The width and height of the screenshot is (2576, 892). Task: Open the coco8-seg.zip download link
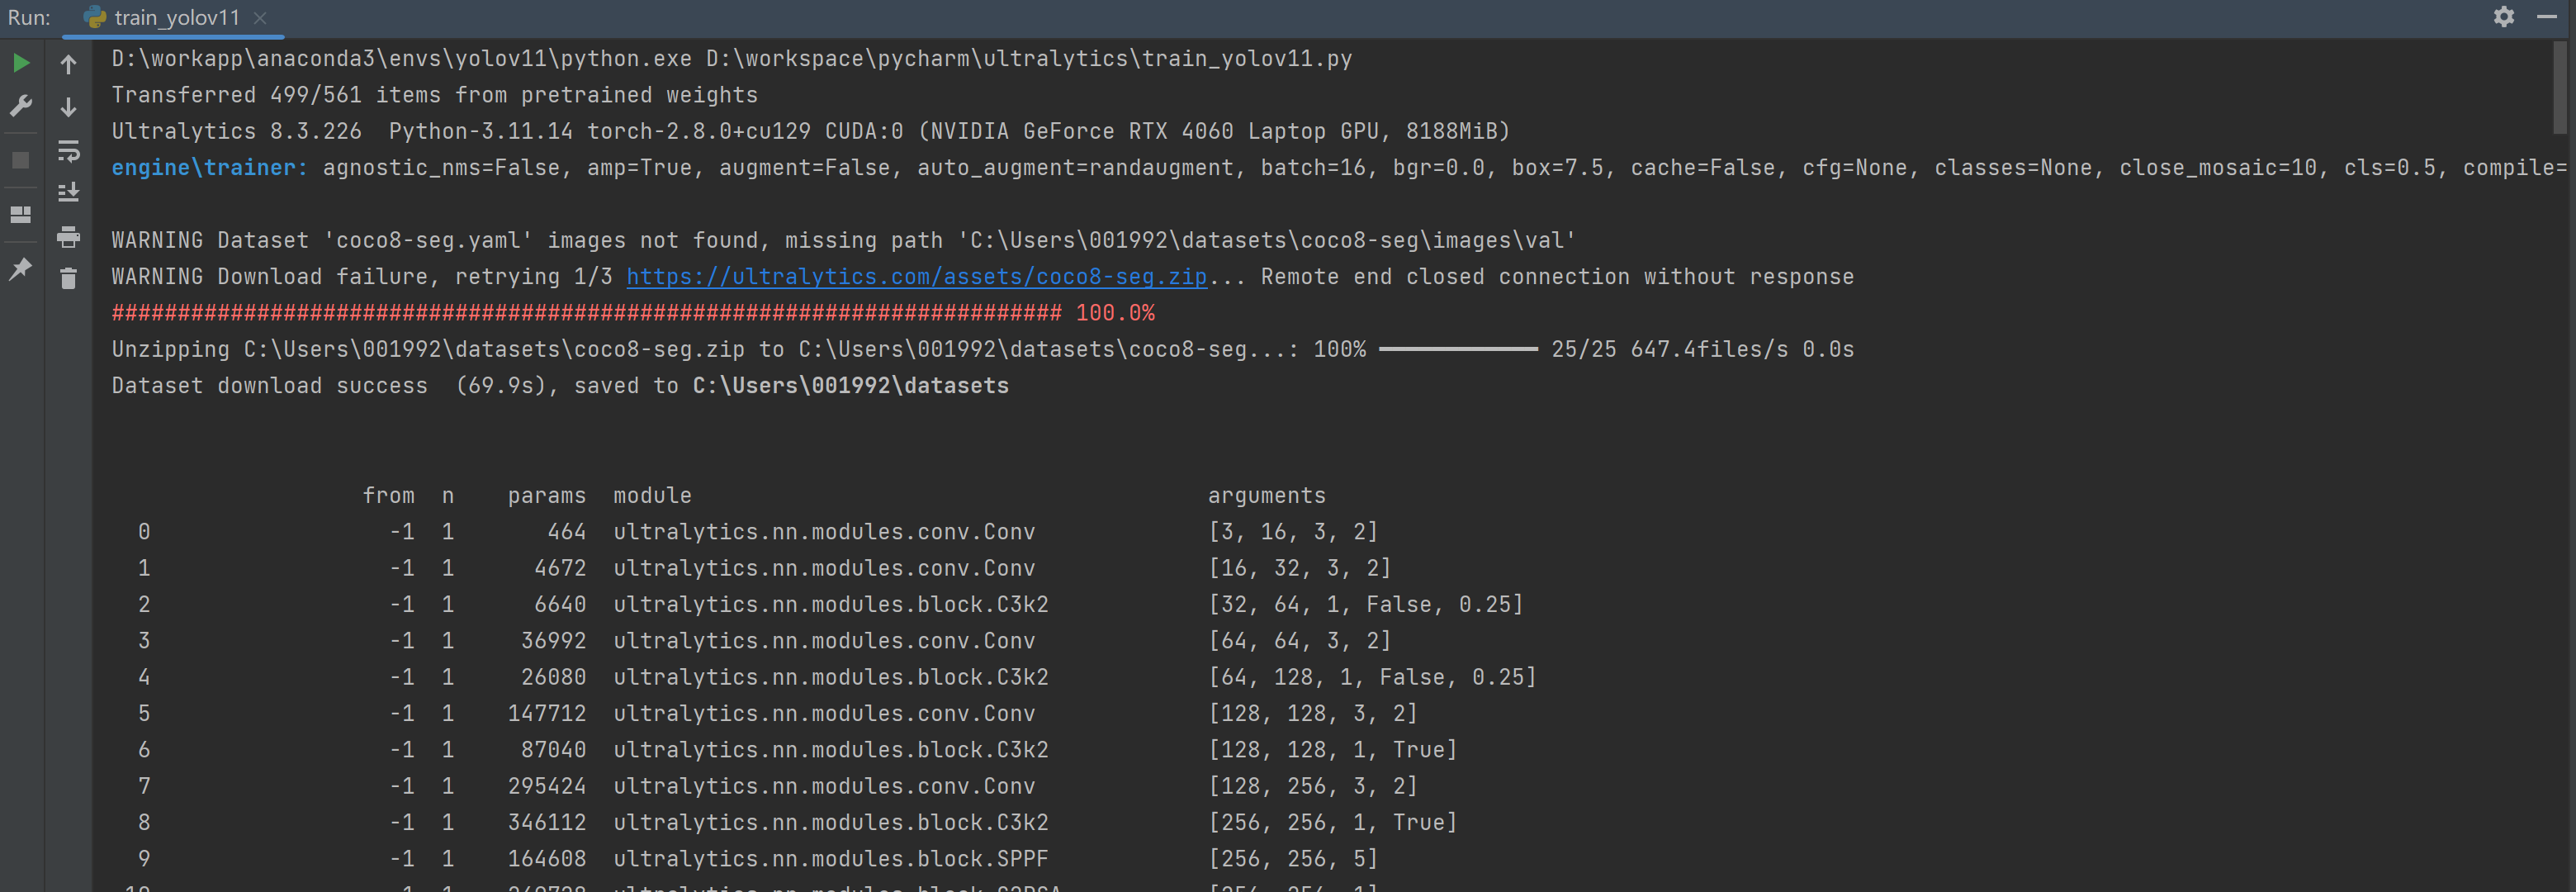tap(917, 277)
